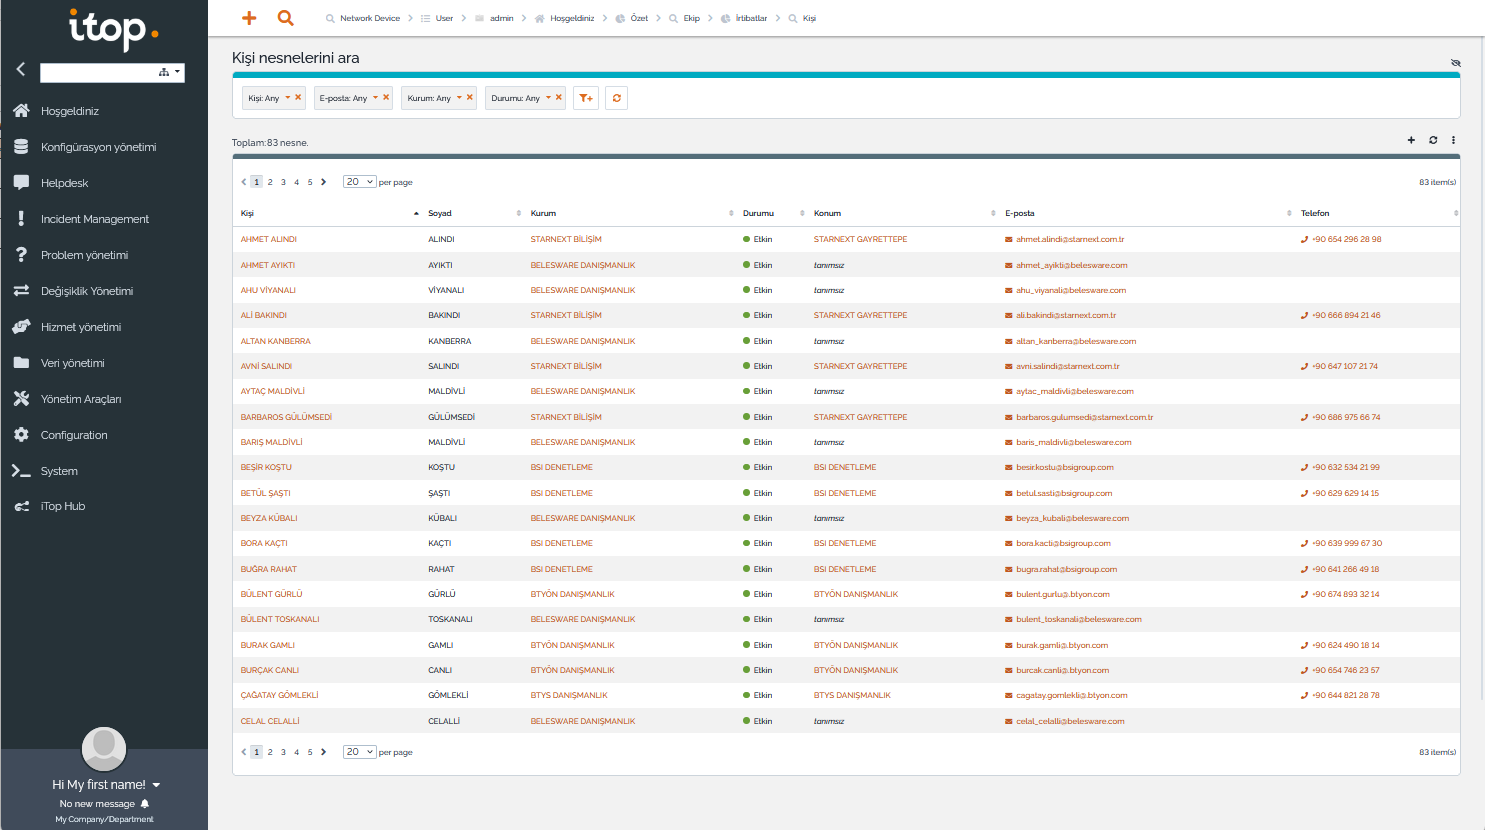Refresh the search criteria with orange reload icon
This screenshot has height=830, width=1485.
pos(616,98)
